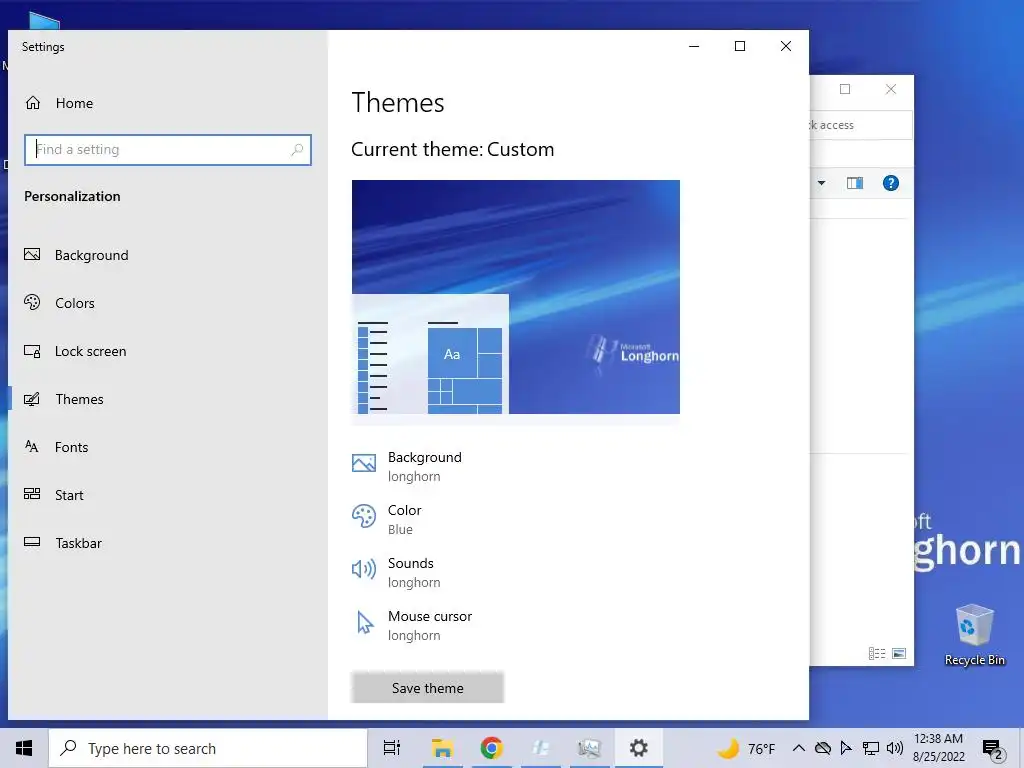Click the network icon in system tray
1024x768 pixels.
click(x=871, y=748)
